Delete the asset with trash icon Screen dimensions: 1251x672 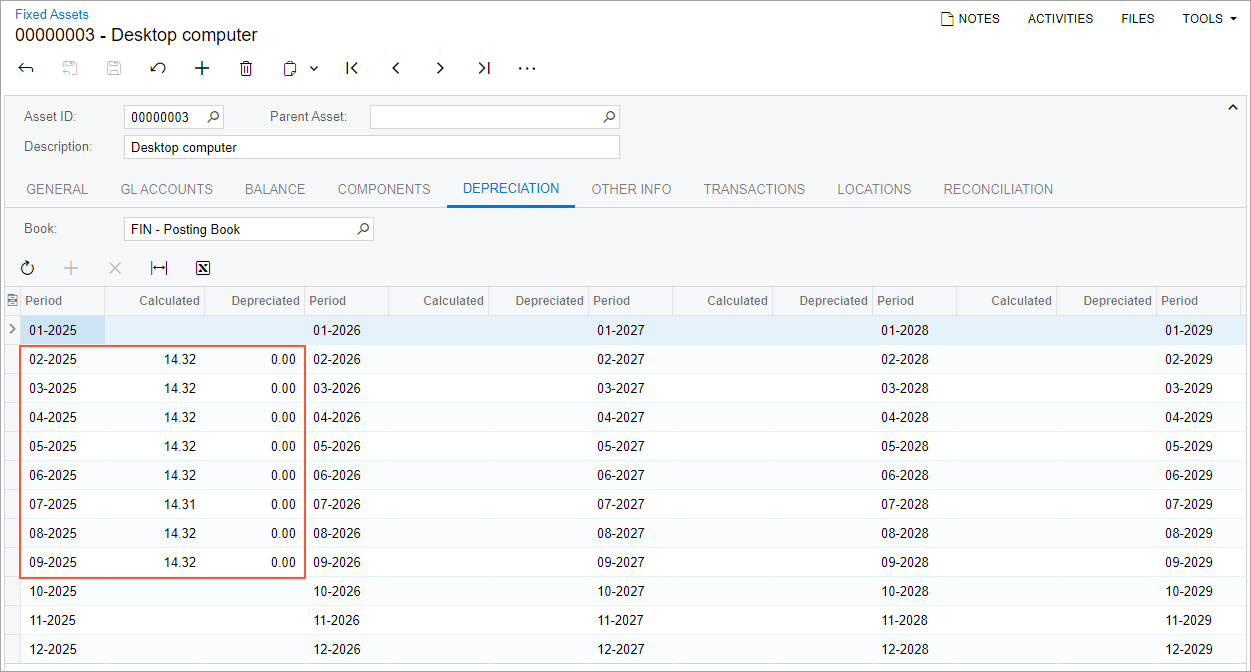[x=246, y=68]
